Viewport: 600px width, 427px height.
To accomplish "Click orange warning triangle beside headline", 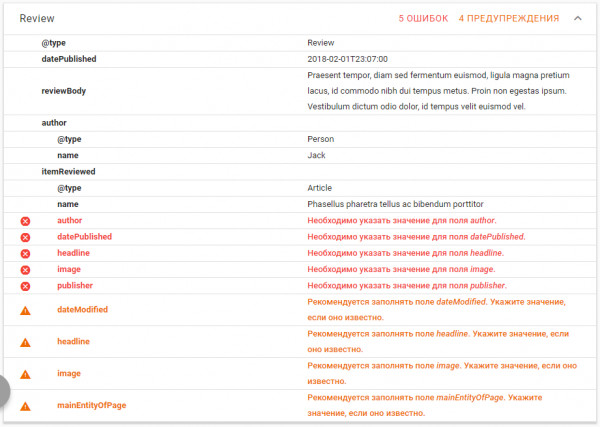I will pos(25,342).
